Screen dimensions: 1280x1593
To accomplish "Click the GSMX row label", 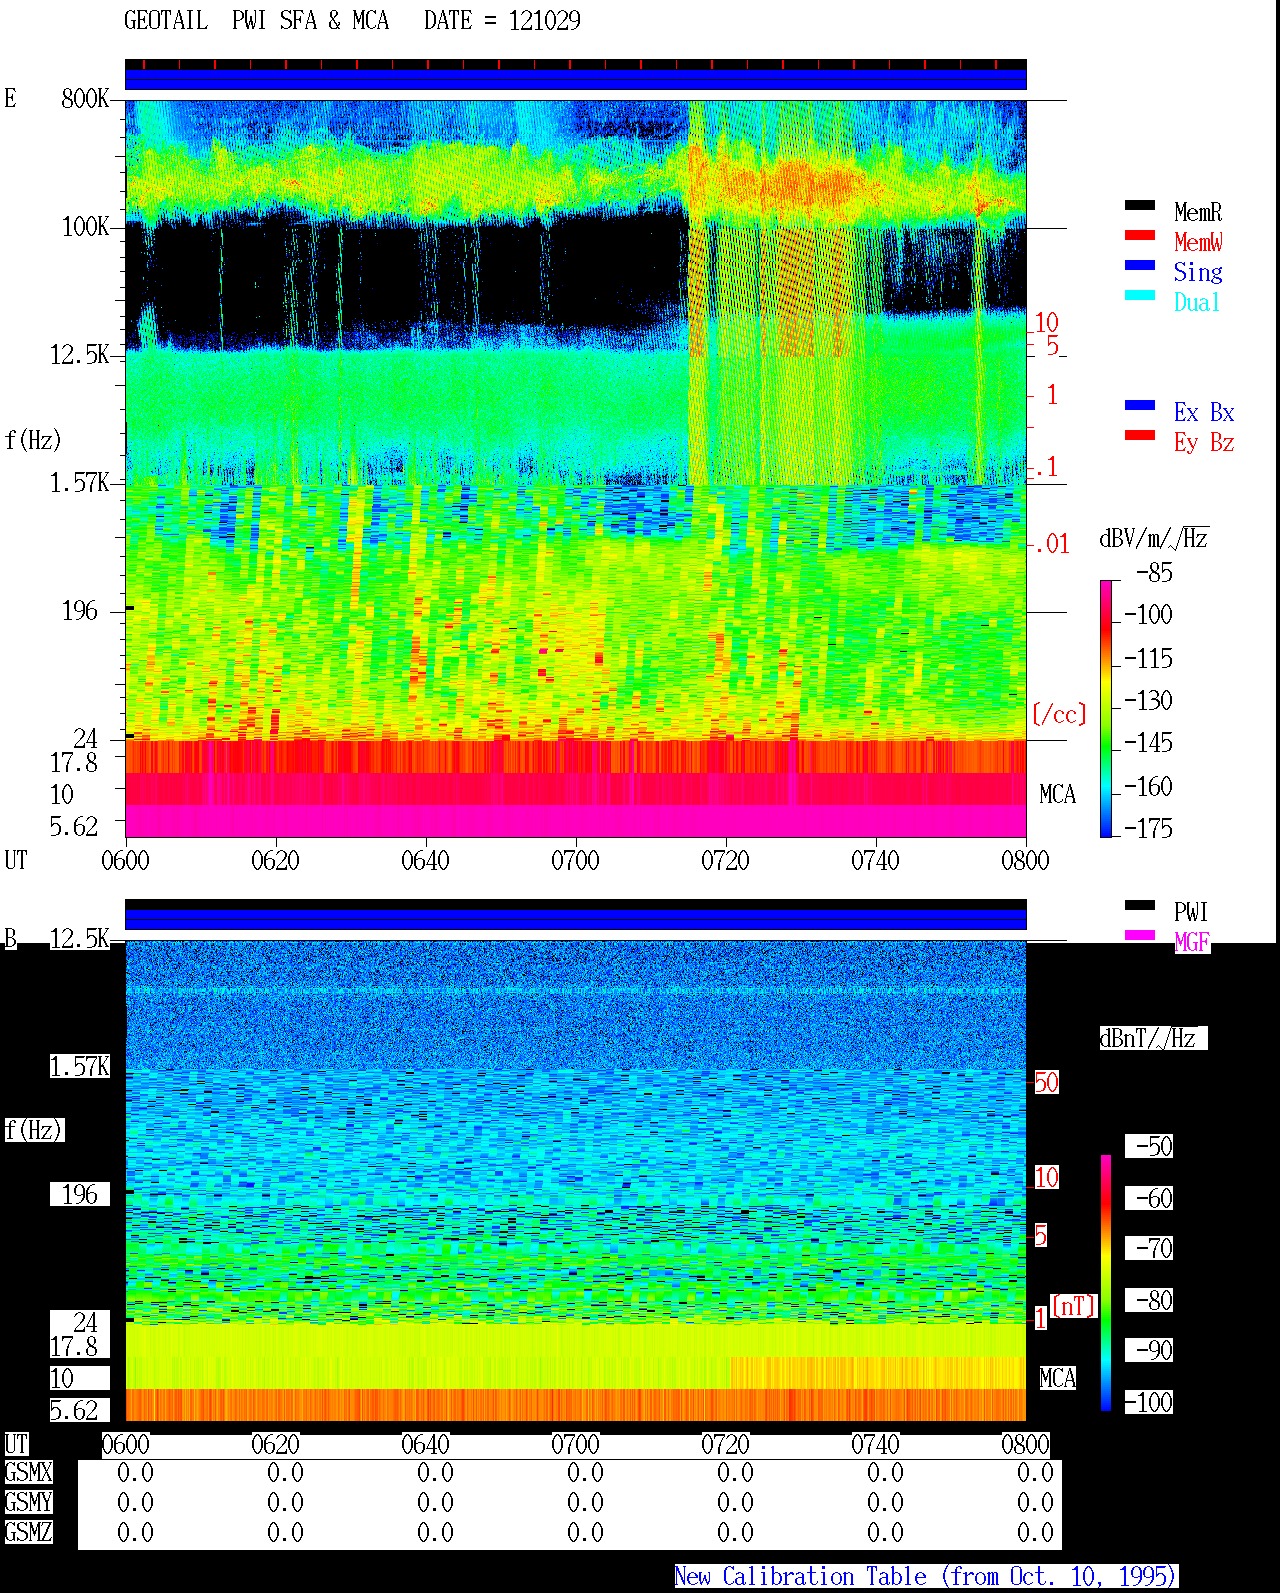I will click(x=28, y=1472).
